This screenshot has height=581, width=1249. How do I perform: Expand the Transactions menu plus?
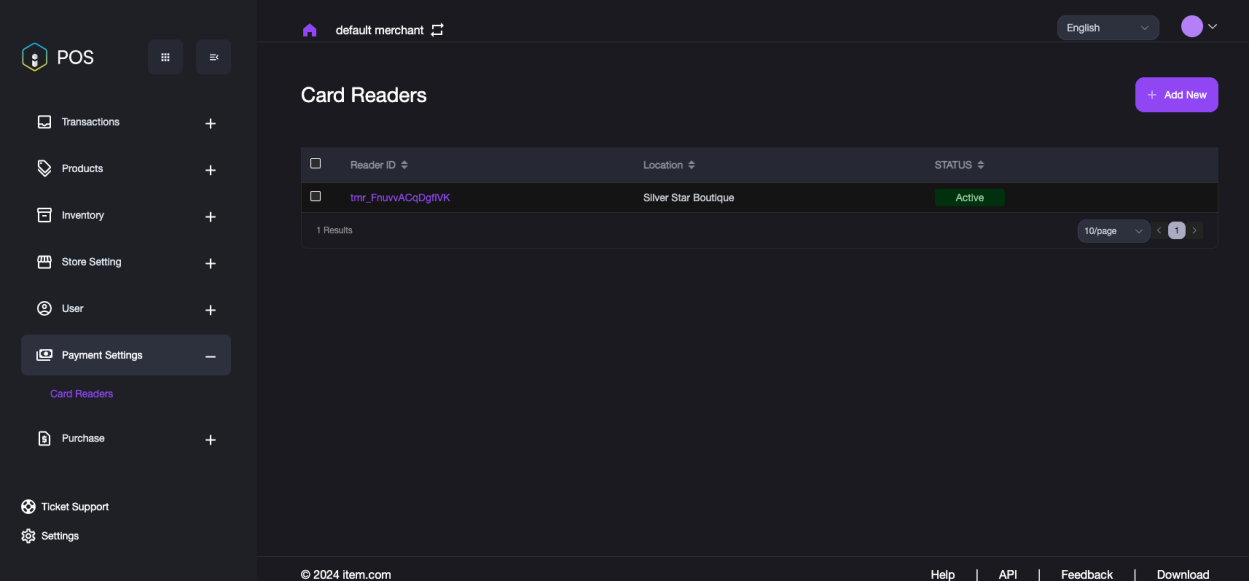tap(210, 123)
